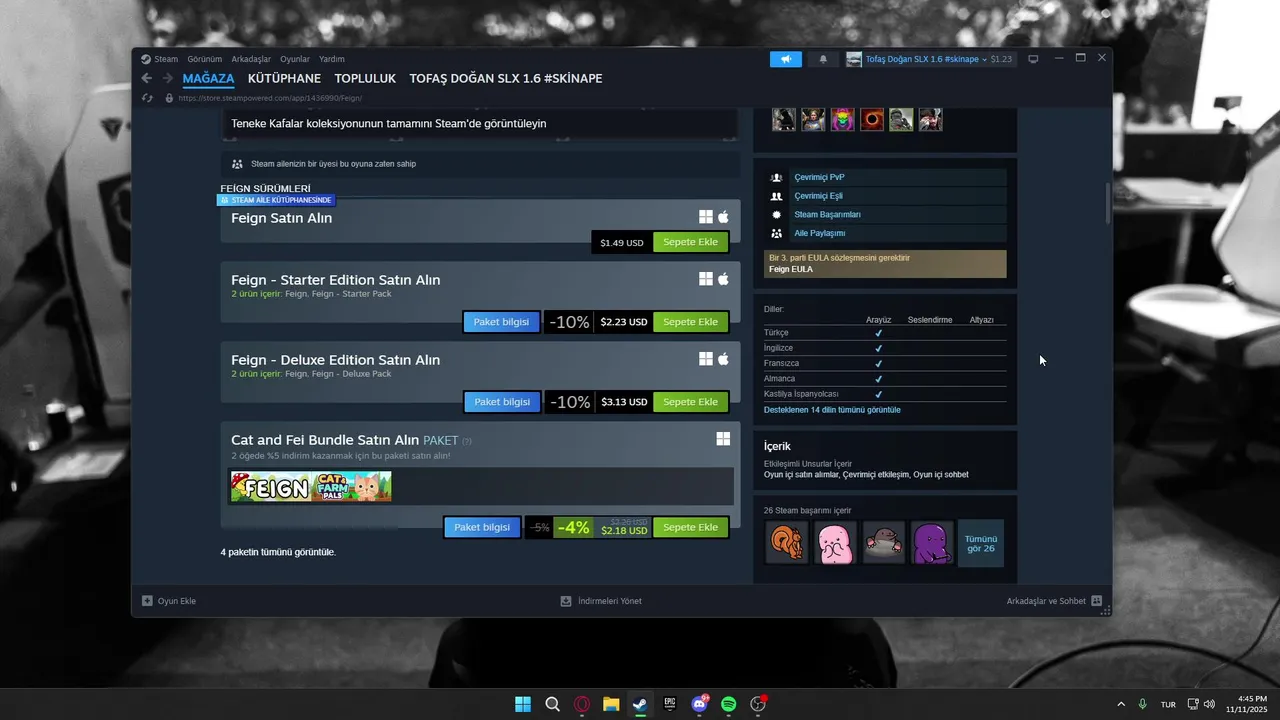Click the $1.23 wallet balance
1280x720 pixels.
click(1001, 59)
